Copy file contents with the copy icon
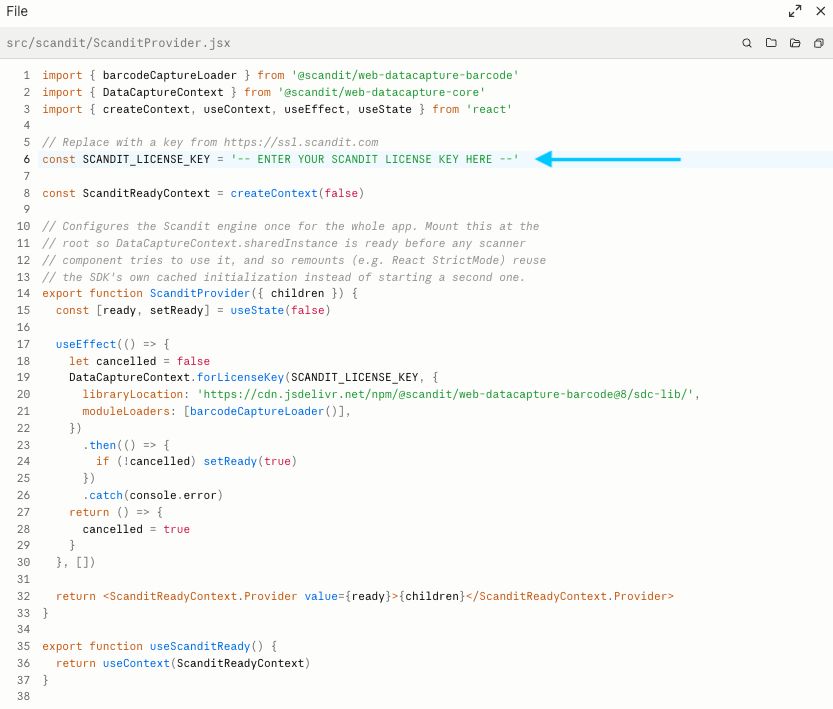The height and width of the screenshot is (709, 833). point(819,43)
